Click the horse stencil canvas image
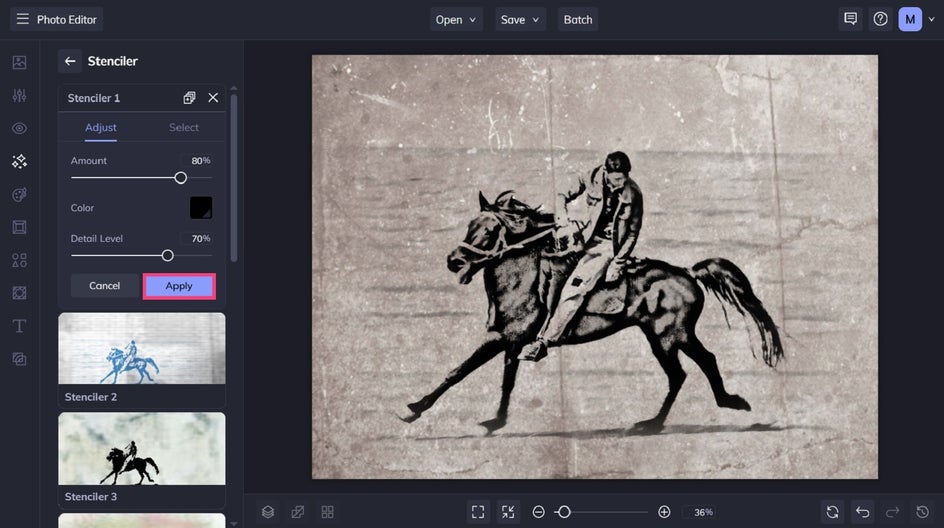This screenshot has height=528, width=944. click(x=594, y=267)
